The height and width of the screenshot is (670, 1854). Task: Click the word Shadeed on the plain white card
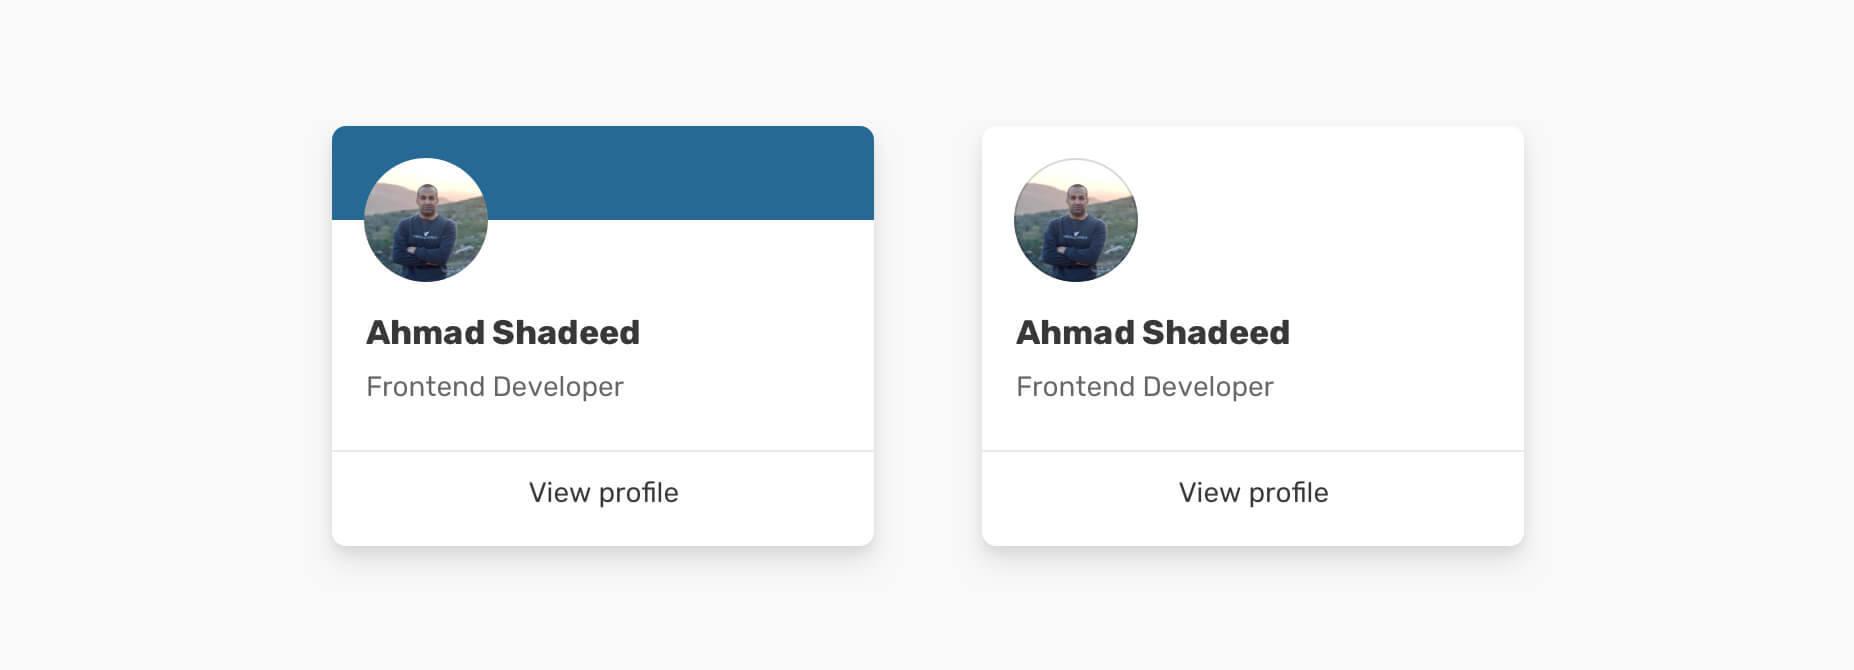[1216, 333]
